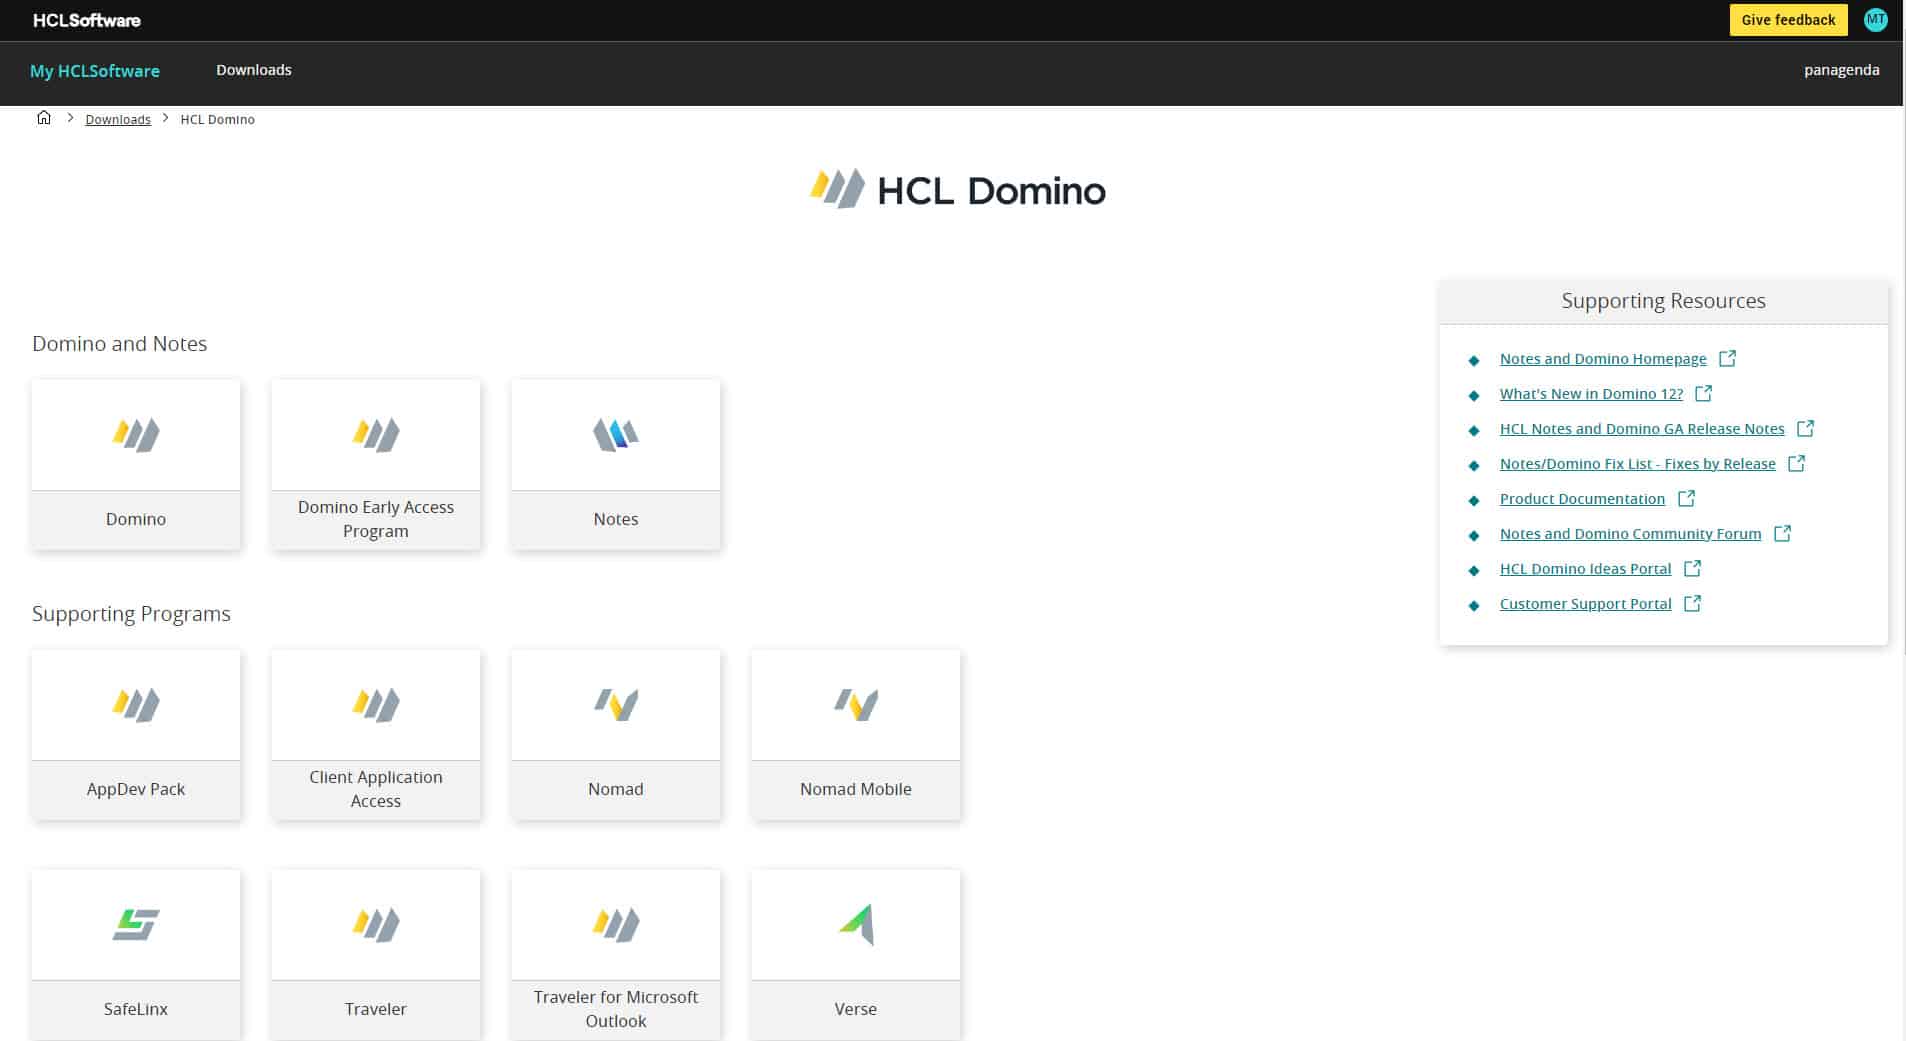
Task: Open Notes and Domino Homepage link
Action: 1602,359
